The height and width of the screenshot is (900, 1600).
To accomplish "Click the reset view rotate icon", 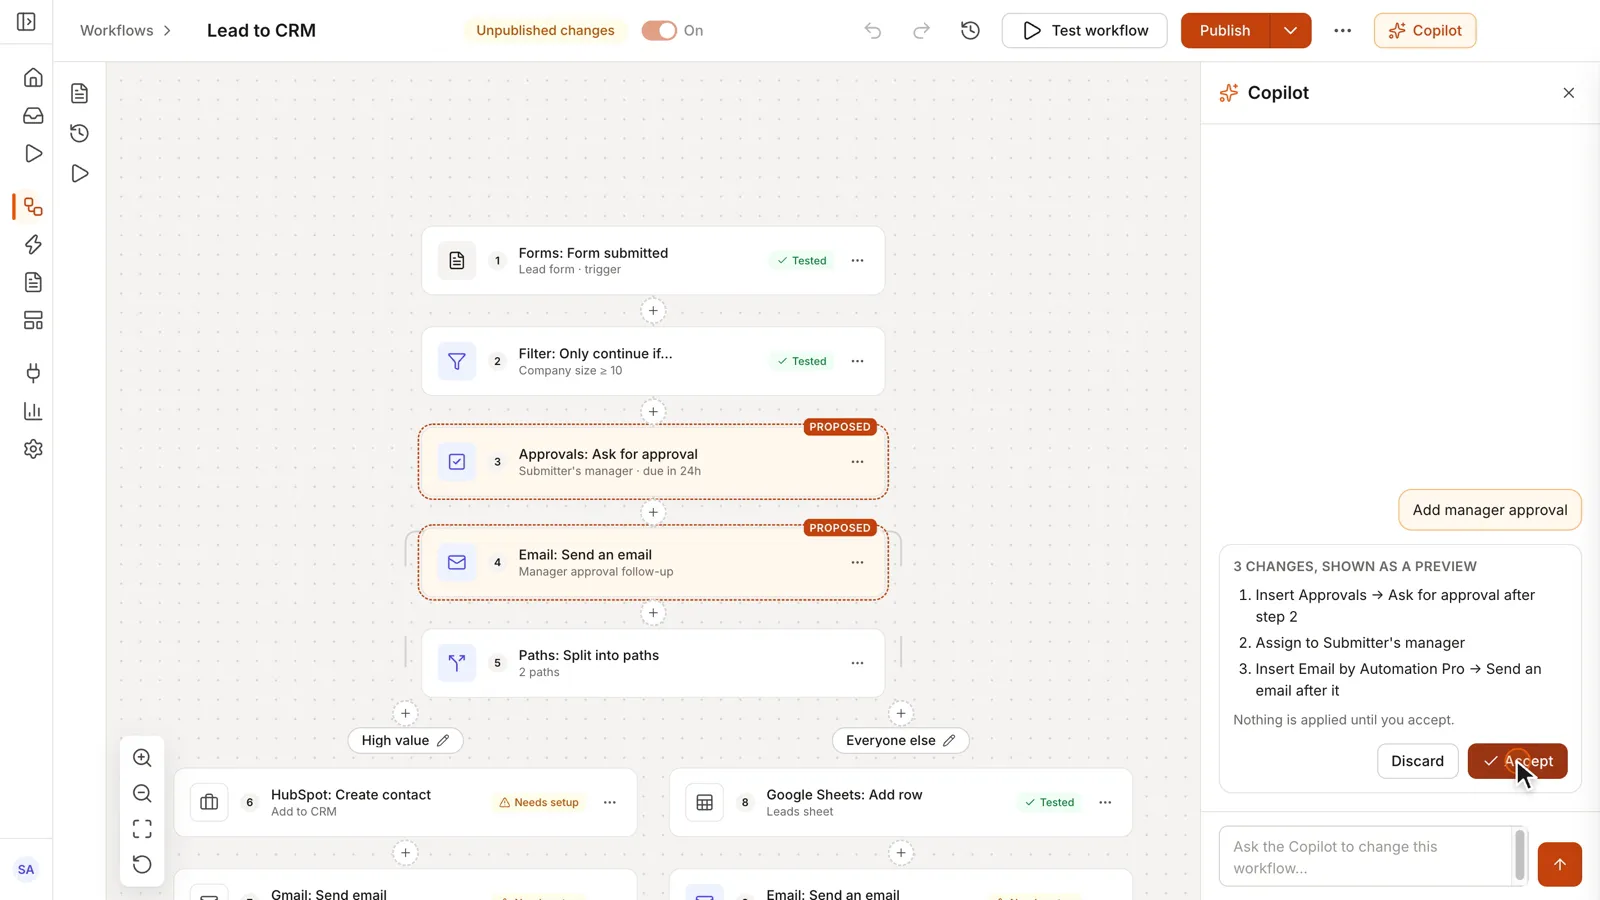I will click(142, 865).
